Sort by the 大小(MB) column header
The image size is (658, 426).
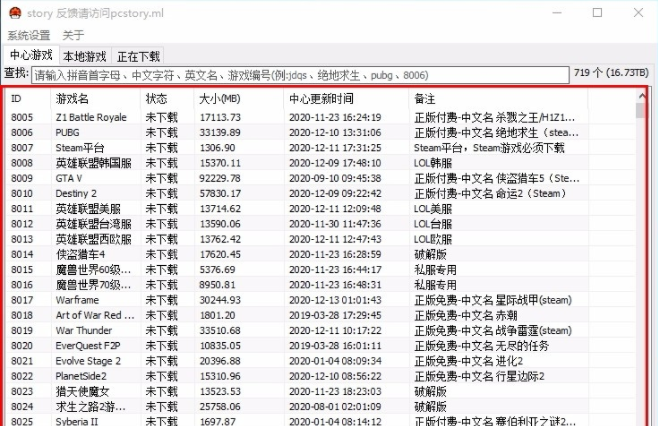tap(239, 99)
